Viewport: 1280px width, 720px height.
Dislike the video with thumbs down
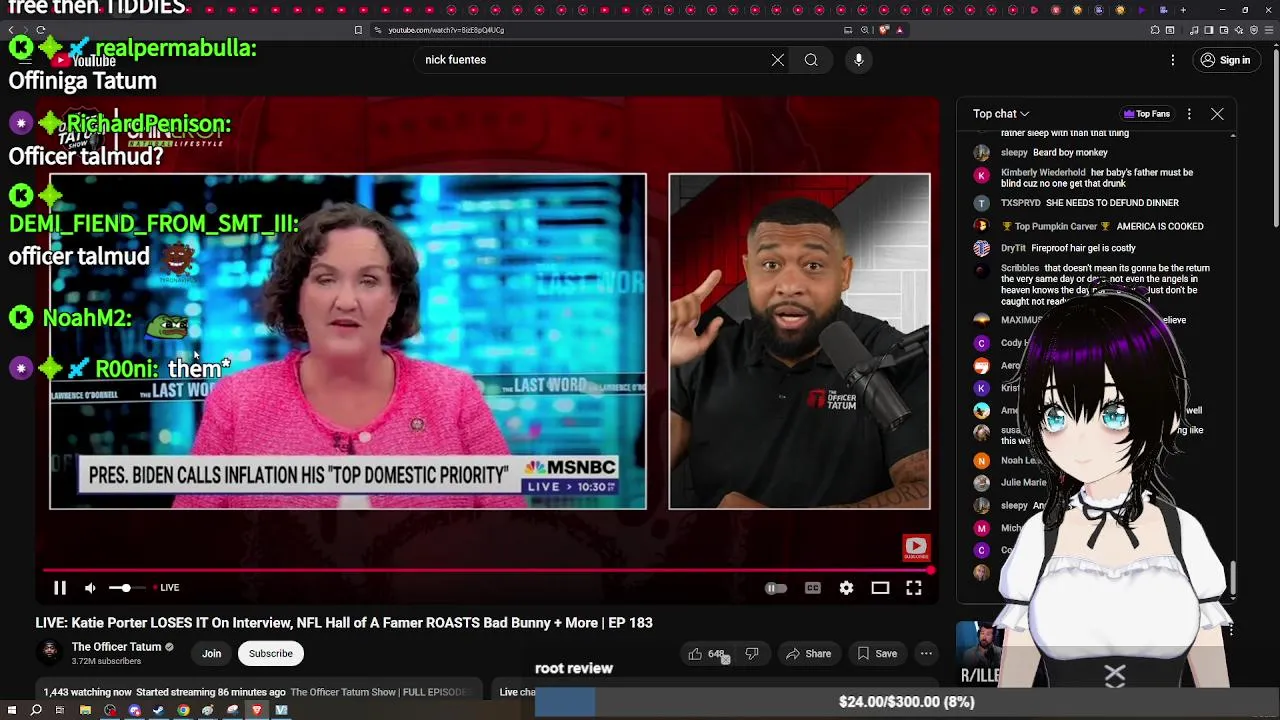pos(752,654)
